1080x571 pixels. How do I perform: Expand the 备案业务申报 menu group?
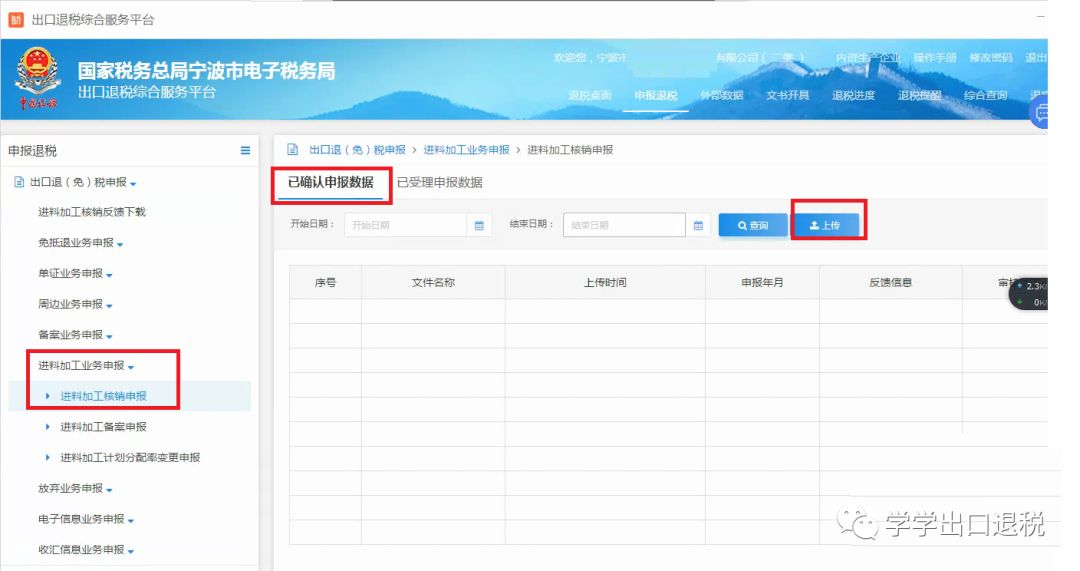pyautogui.click(x=110, y=337)
